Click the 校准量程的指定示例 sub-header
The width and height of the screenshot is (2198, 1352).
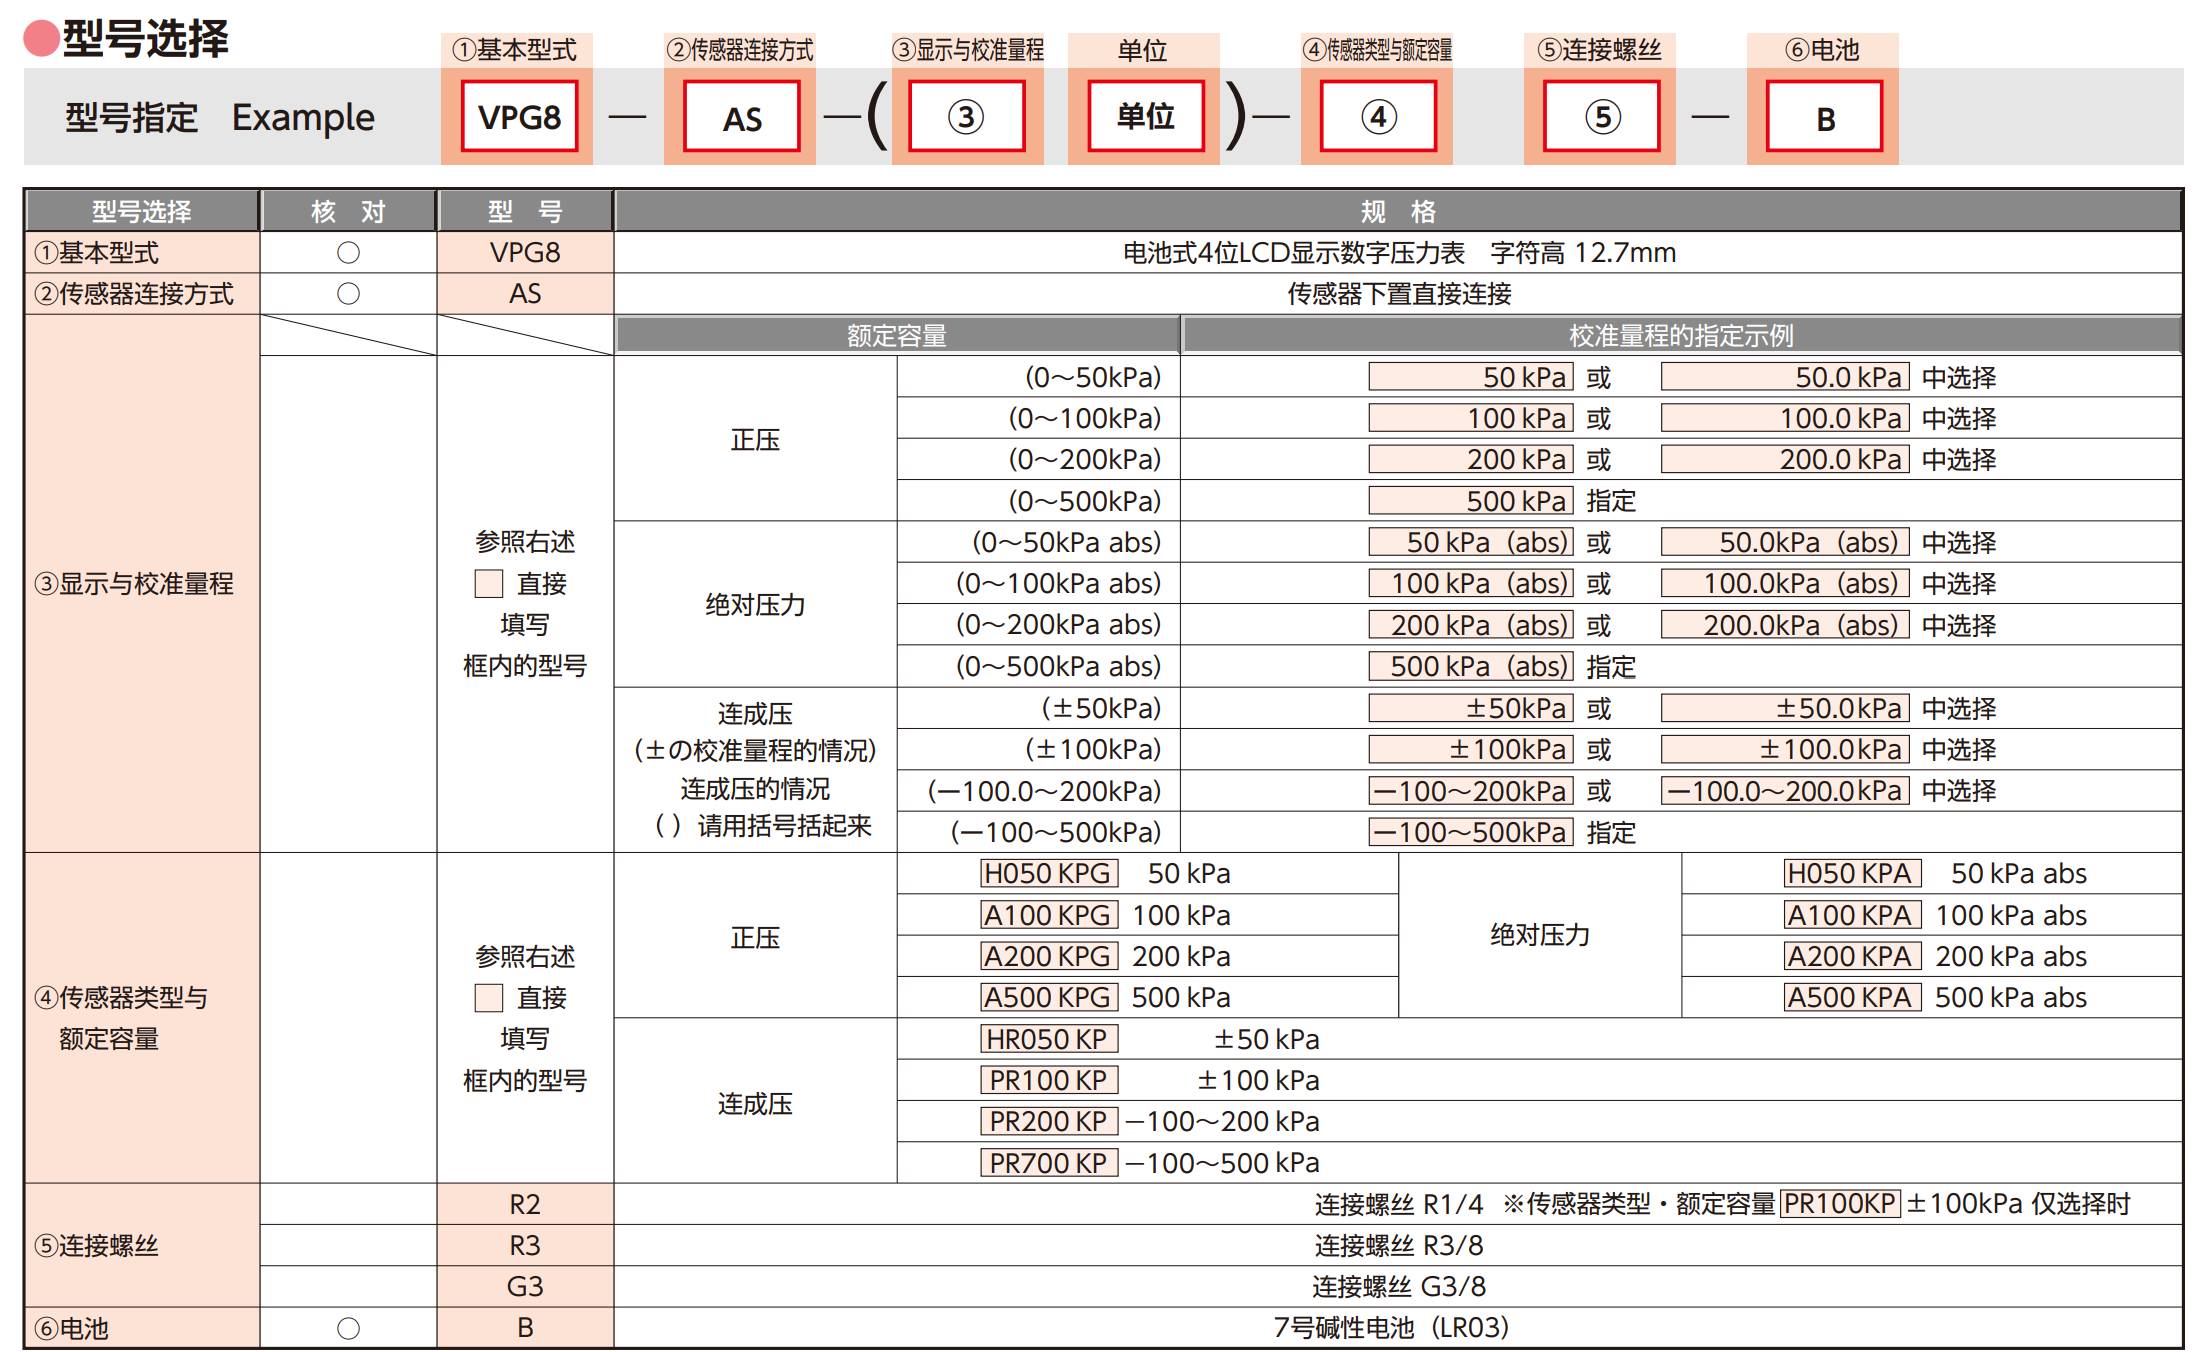pyautogui.click(x=1681, y=335)
